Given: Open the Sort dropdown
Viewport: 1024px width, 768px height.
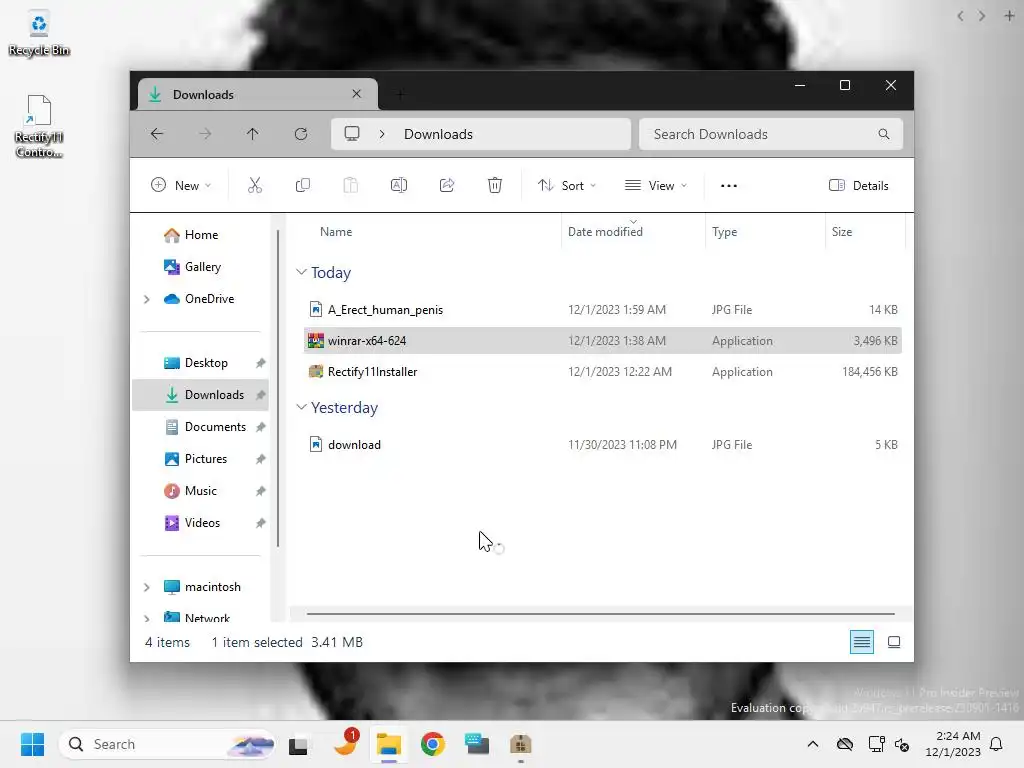Looking at the screenshot, I should (567, 185).
